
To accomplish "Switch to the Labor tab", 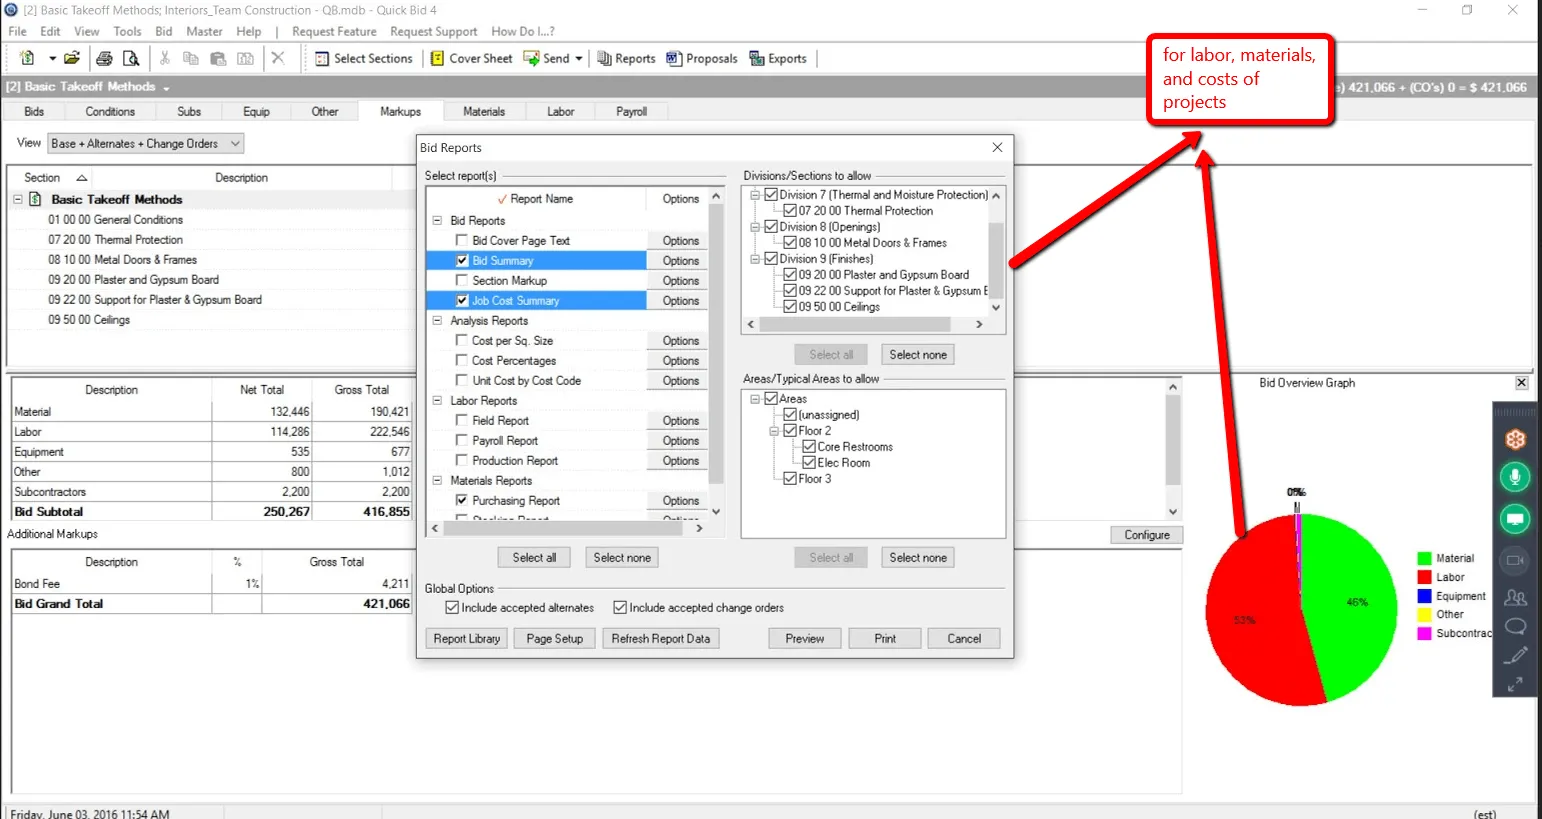I will point(560,111).
